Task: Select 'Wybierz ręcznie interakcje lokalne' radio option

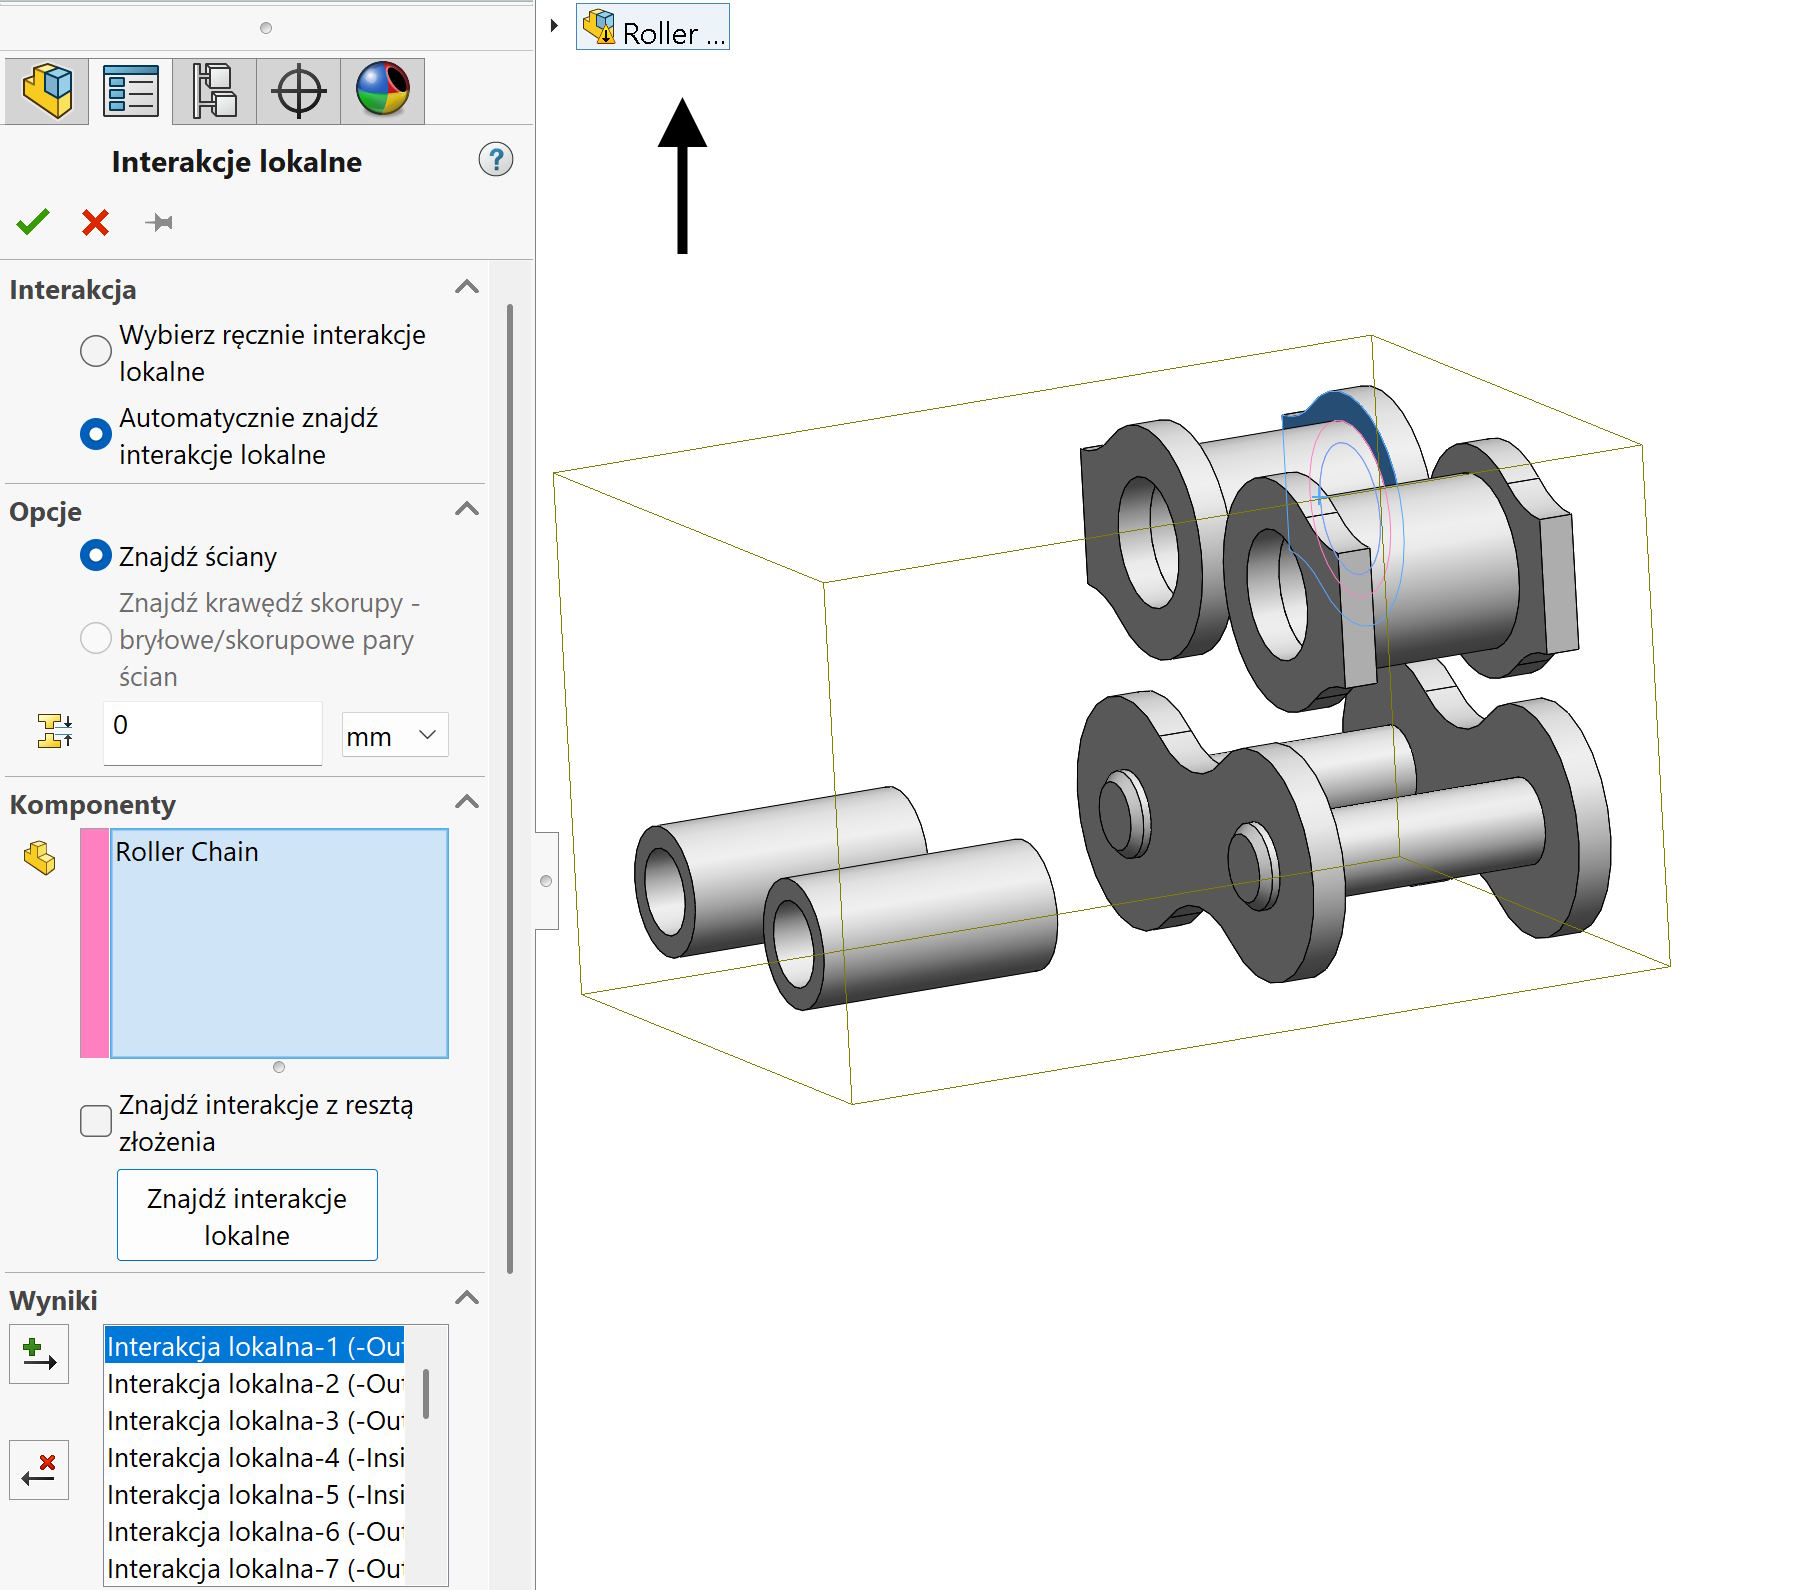Action: point(96,351)
